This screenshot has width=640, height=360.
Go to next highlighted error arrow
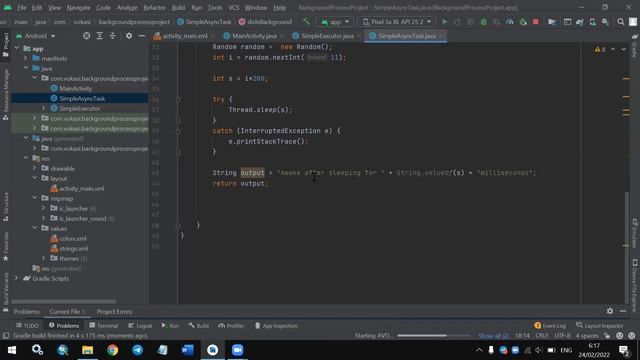click(623, 49)
